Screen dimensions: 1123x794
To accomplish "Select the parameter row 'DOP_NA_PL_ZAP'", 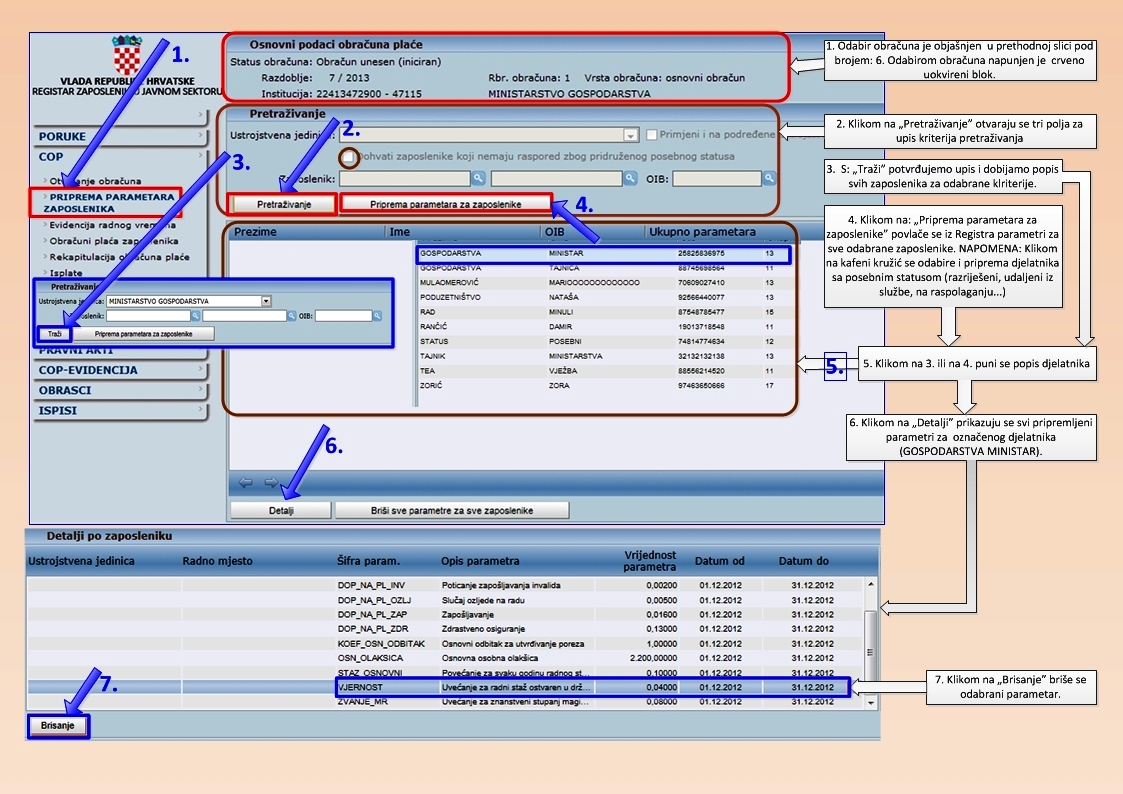I will [445, 614].
